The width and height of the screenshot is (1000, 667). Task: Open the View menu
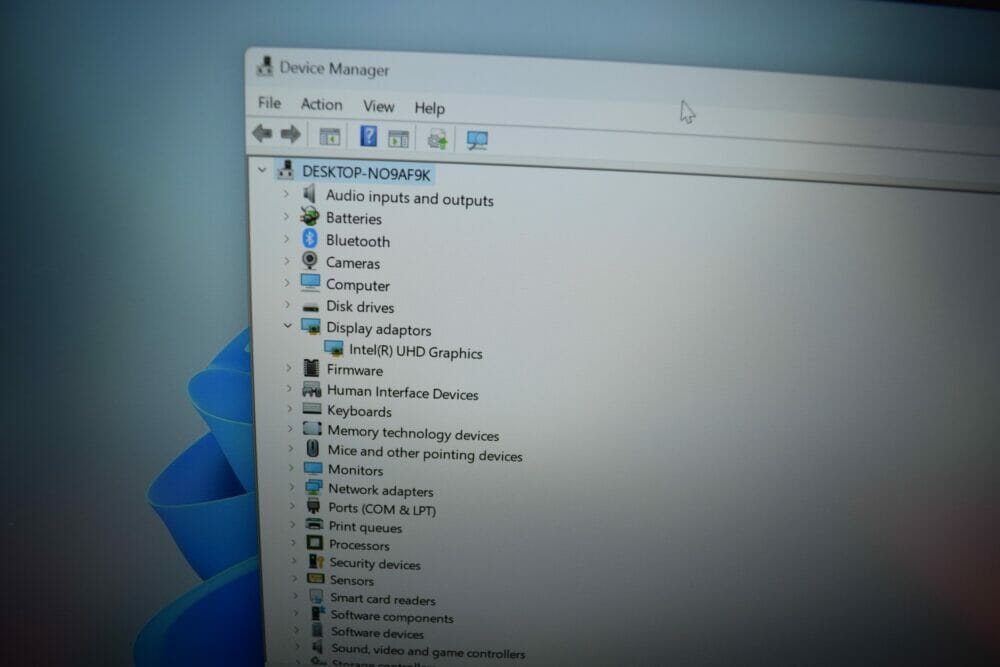coord(378,106)
